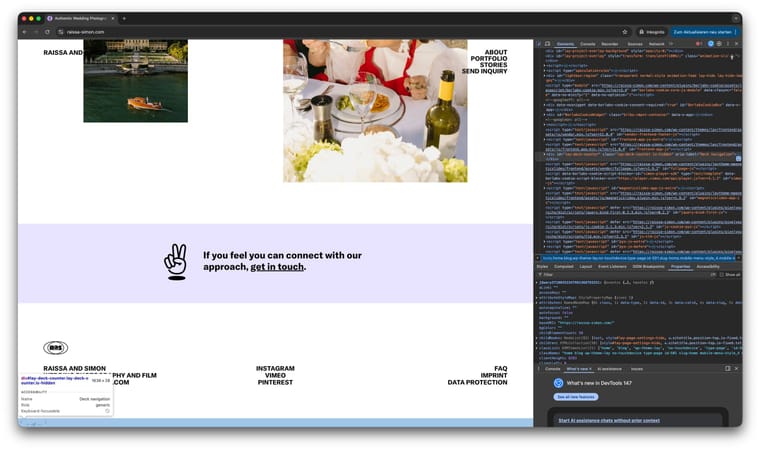Image resolution: width=760 pixels, height=450 pixels.
Task: Open a new browser tab with plus
Action: point(124,18)
